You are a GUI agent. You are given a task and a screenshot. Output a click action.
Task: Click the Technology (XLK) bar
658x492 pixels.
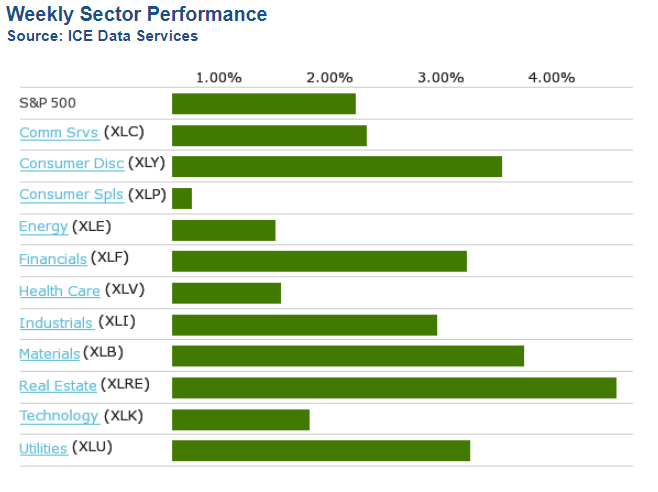(240, 419)
